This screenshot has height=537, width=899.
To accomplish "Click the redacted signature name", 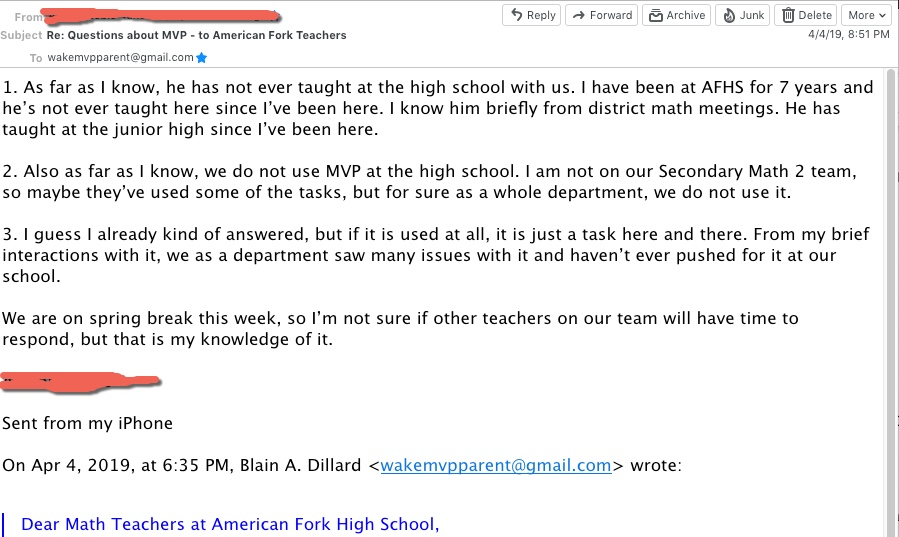I will [80, 382].
